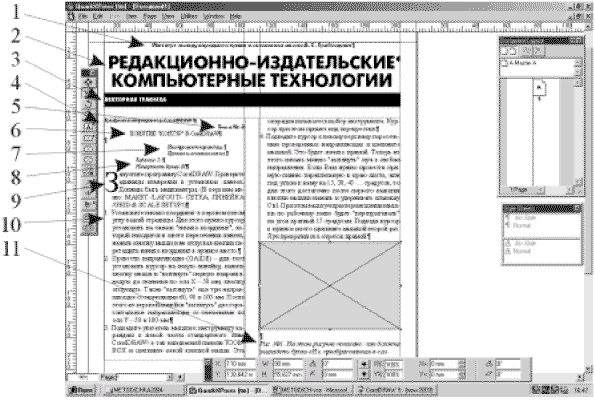Click the flip vertical arrow in Measurements palette

364,374
